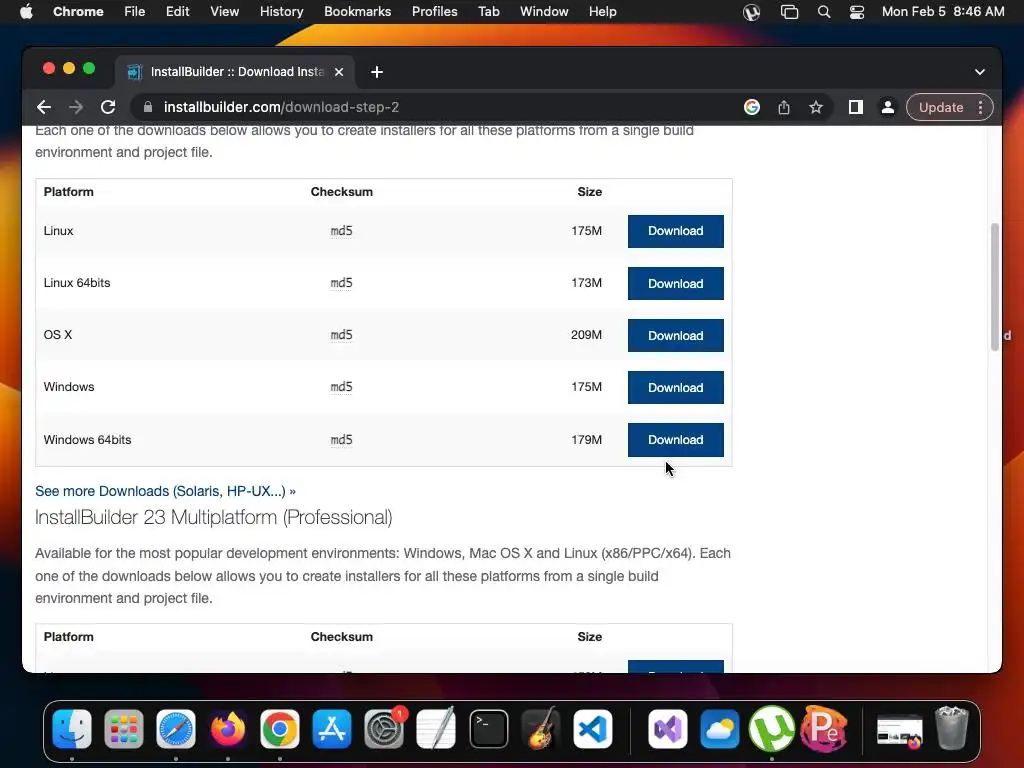Click the forward navigation arrow
The image size is (1024, 768).
(76, 107)
